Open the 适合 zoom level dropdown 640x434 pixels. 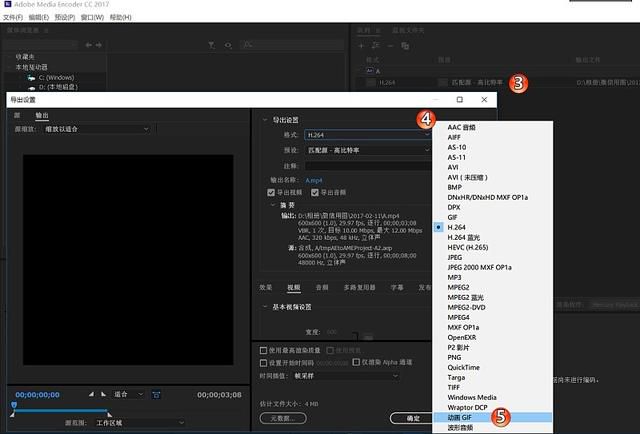[x=128, y=394]
